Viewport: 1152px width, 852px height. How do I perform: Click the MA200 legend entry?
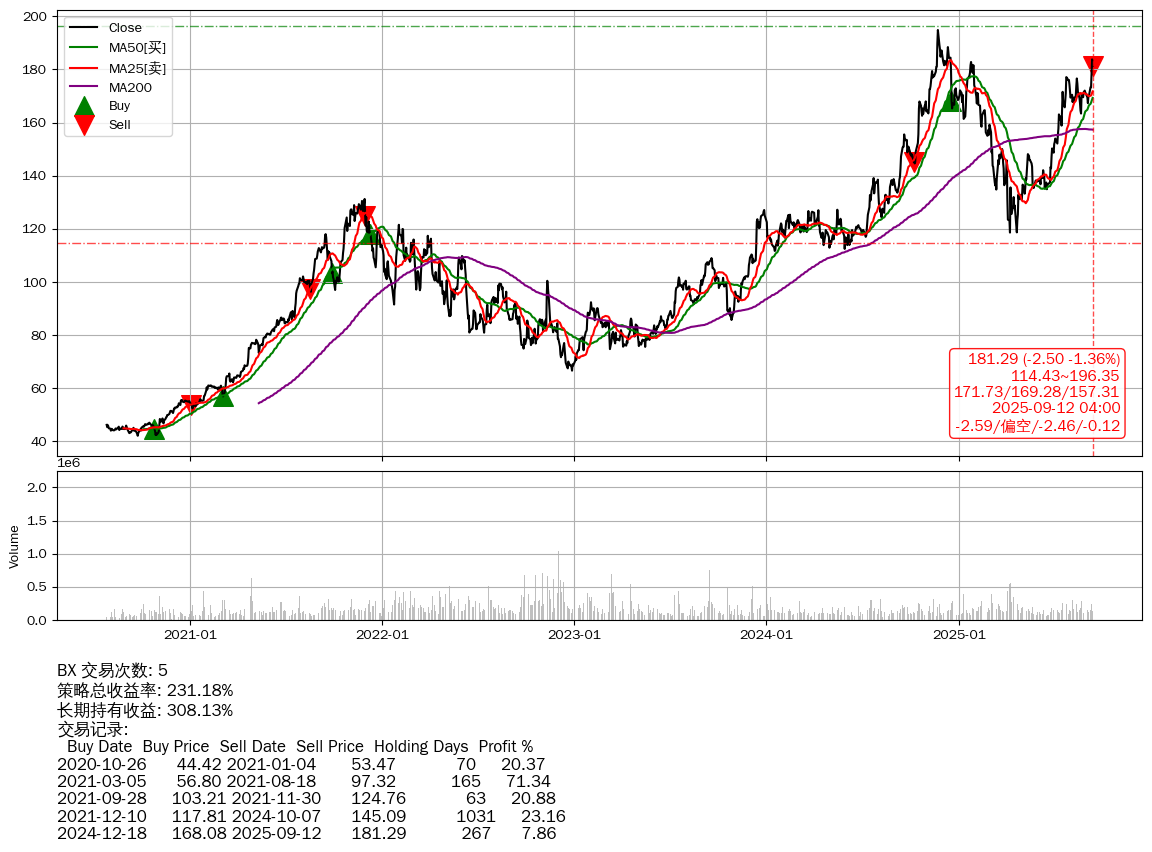130,87
